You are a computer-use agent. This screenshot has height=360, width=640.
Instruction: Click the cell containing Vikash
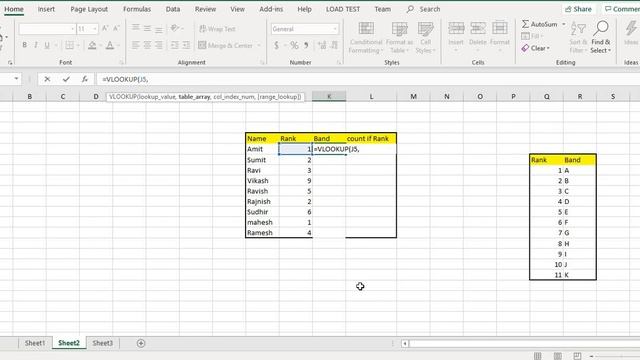262,181
